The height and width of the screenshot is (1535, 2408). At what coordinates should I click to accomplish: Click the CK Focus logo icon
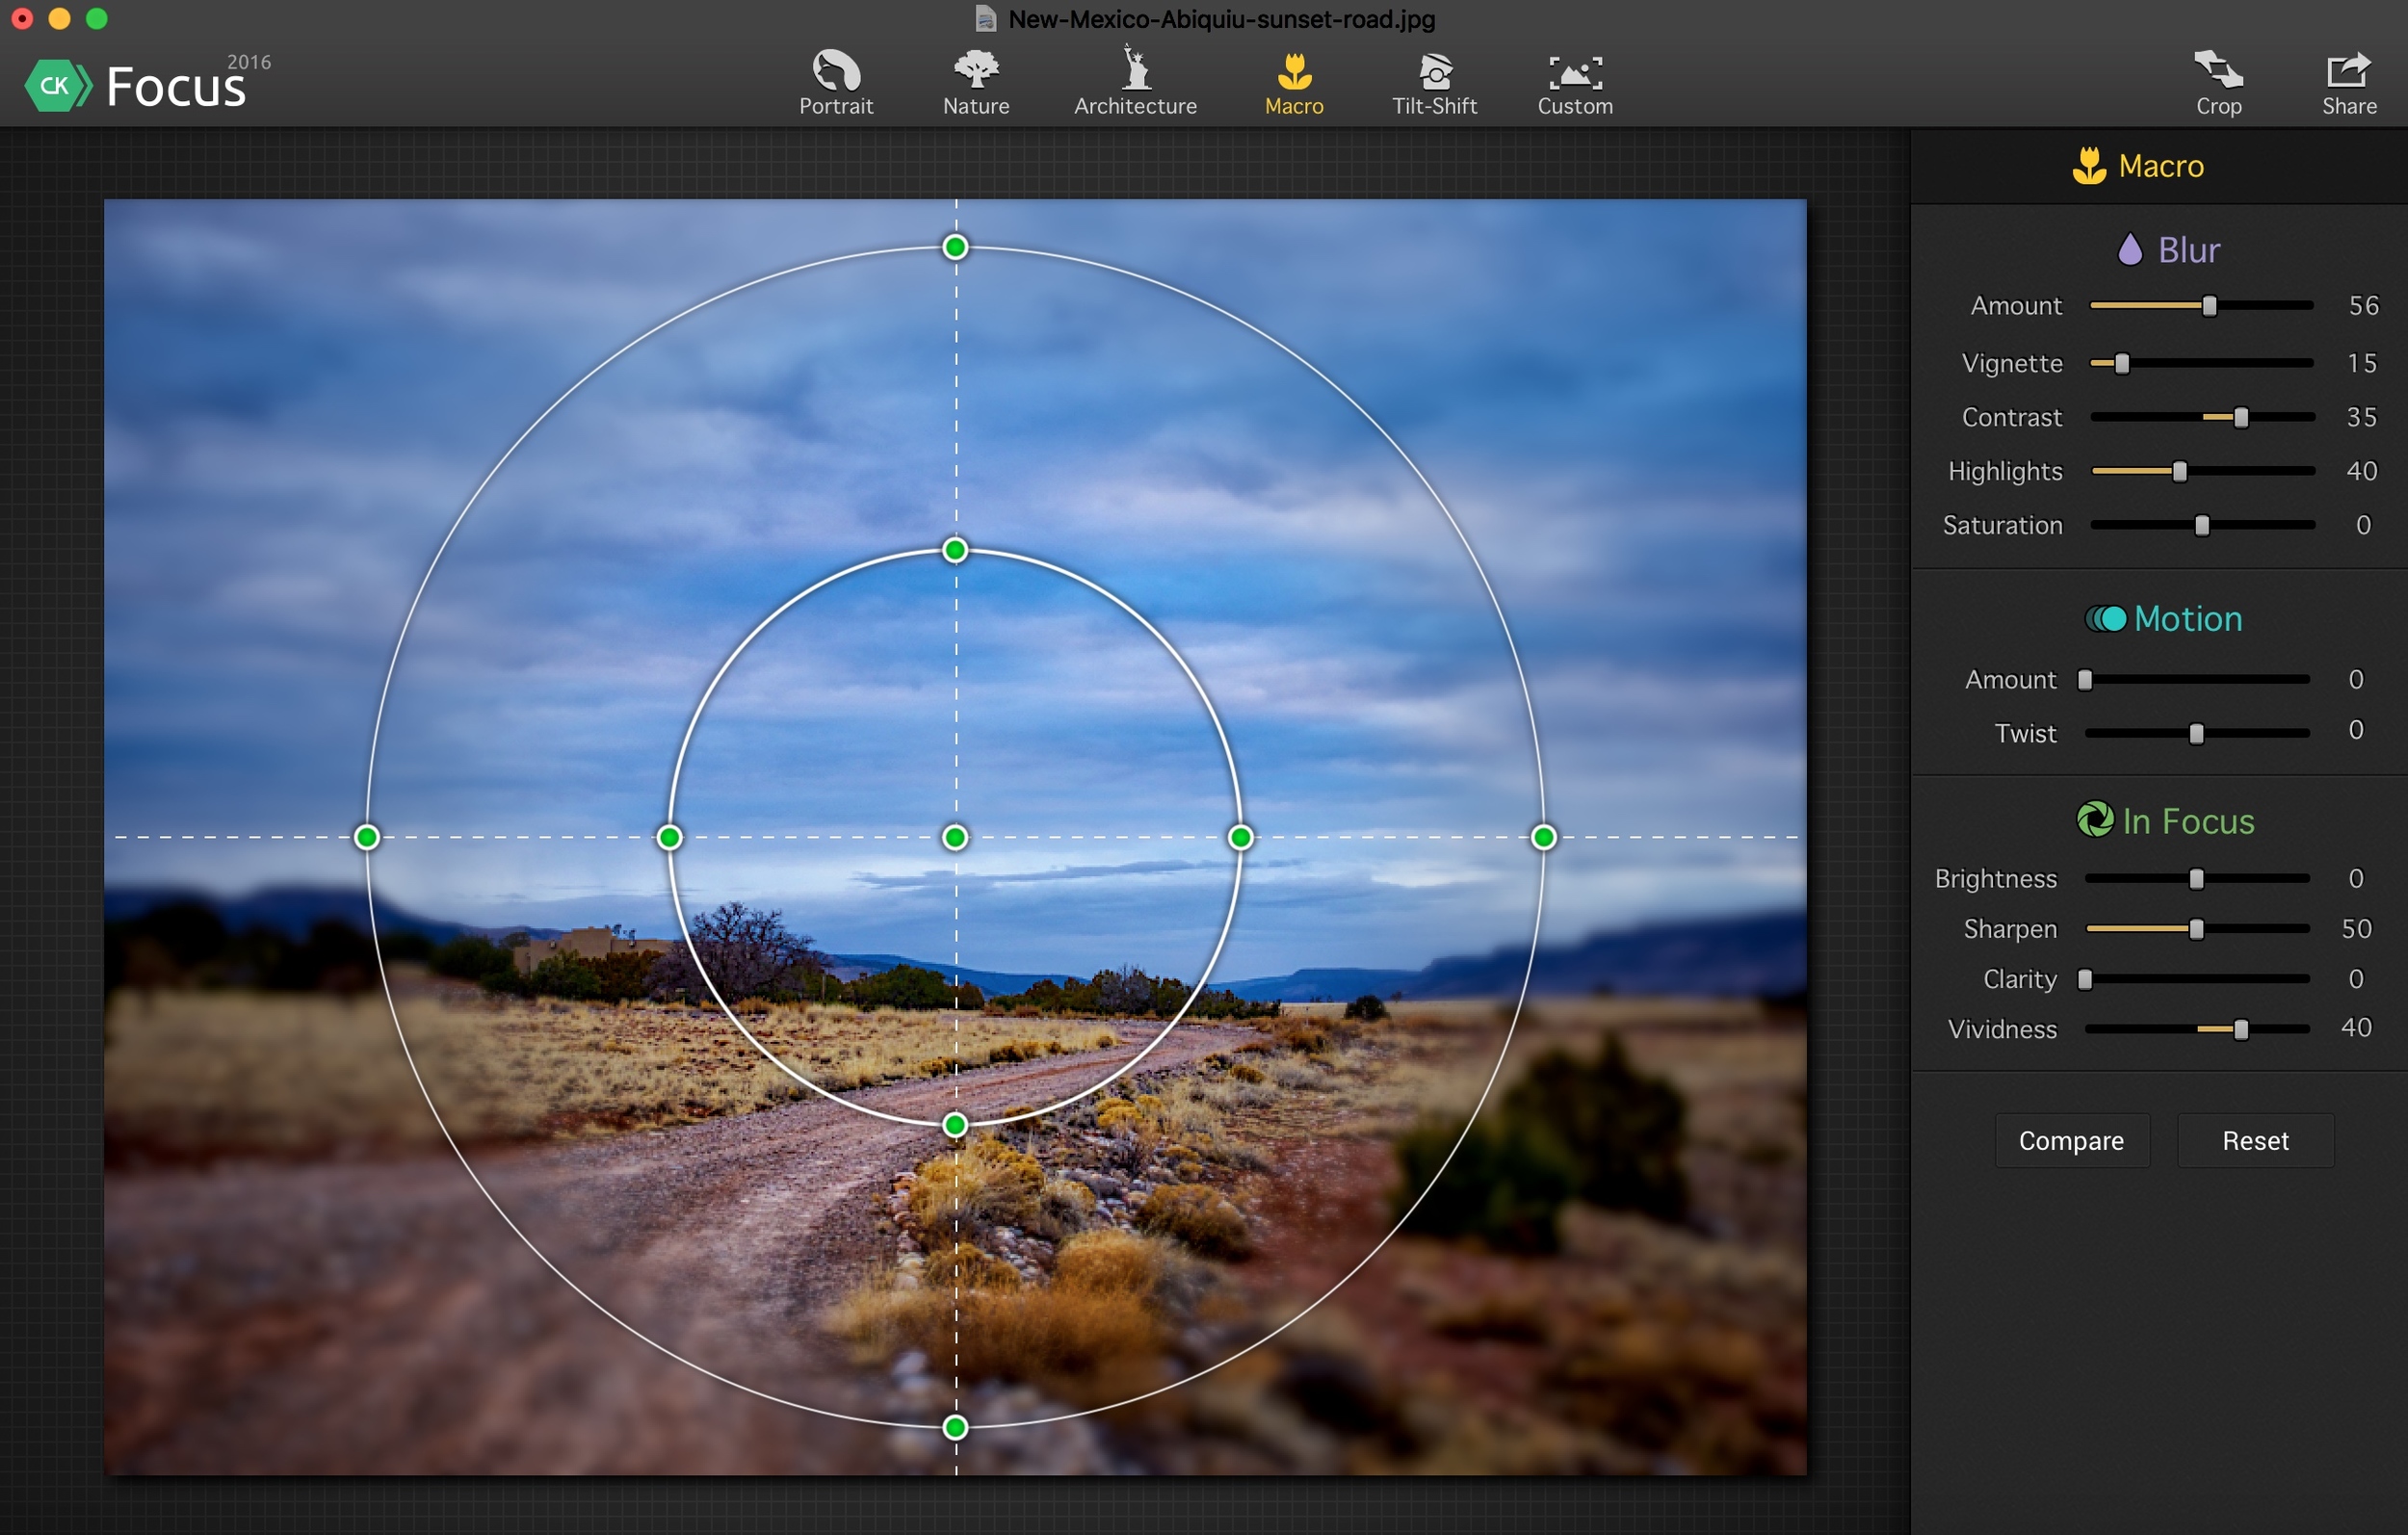coord(57,86)
